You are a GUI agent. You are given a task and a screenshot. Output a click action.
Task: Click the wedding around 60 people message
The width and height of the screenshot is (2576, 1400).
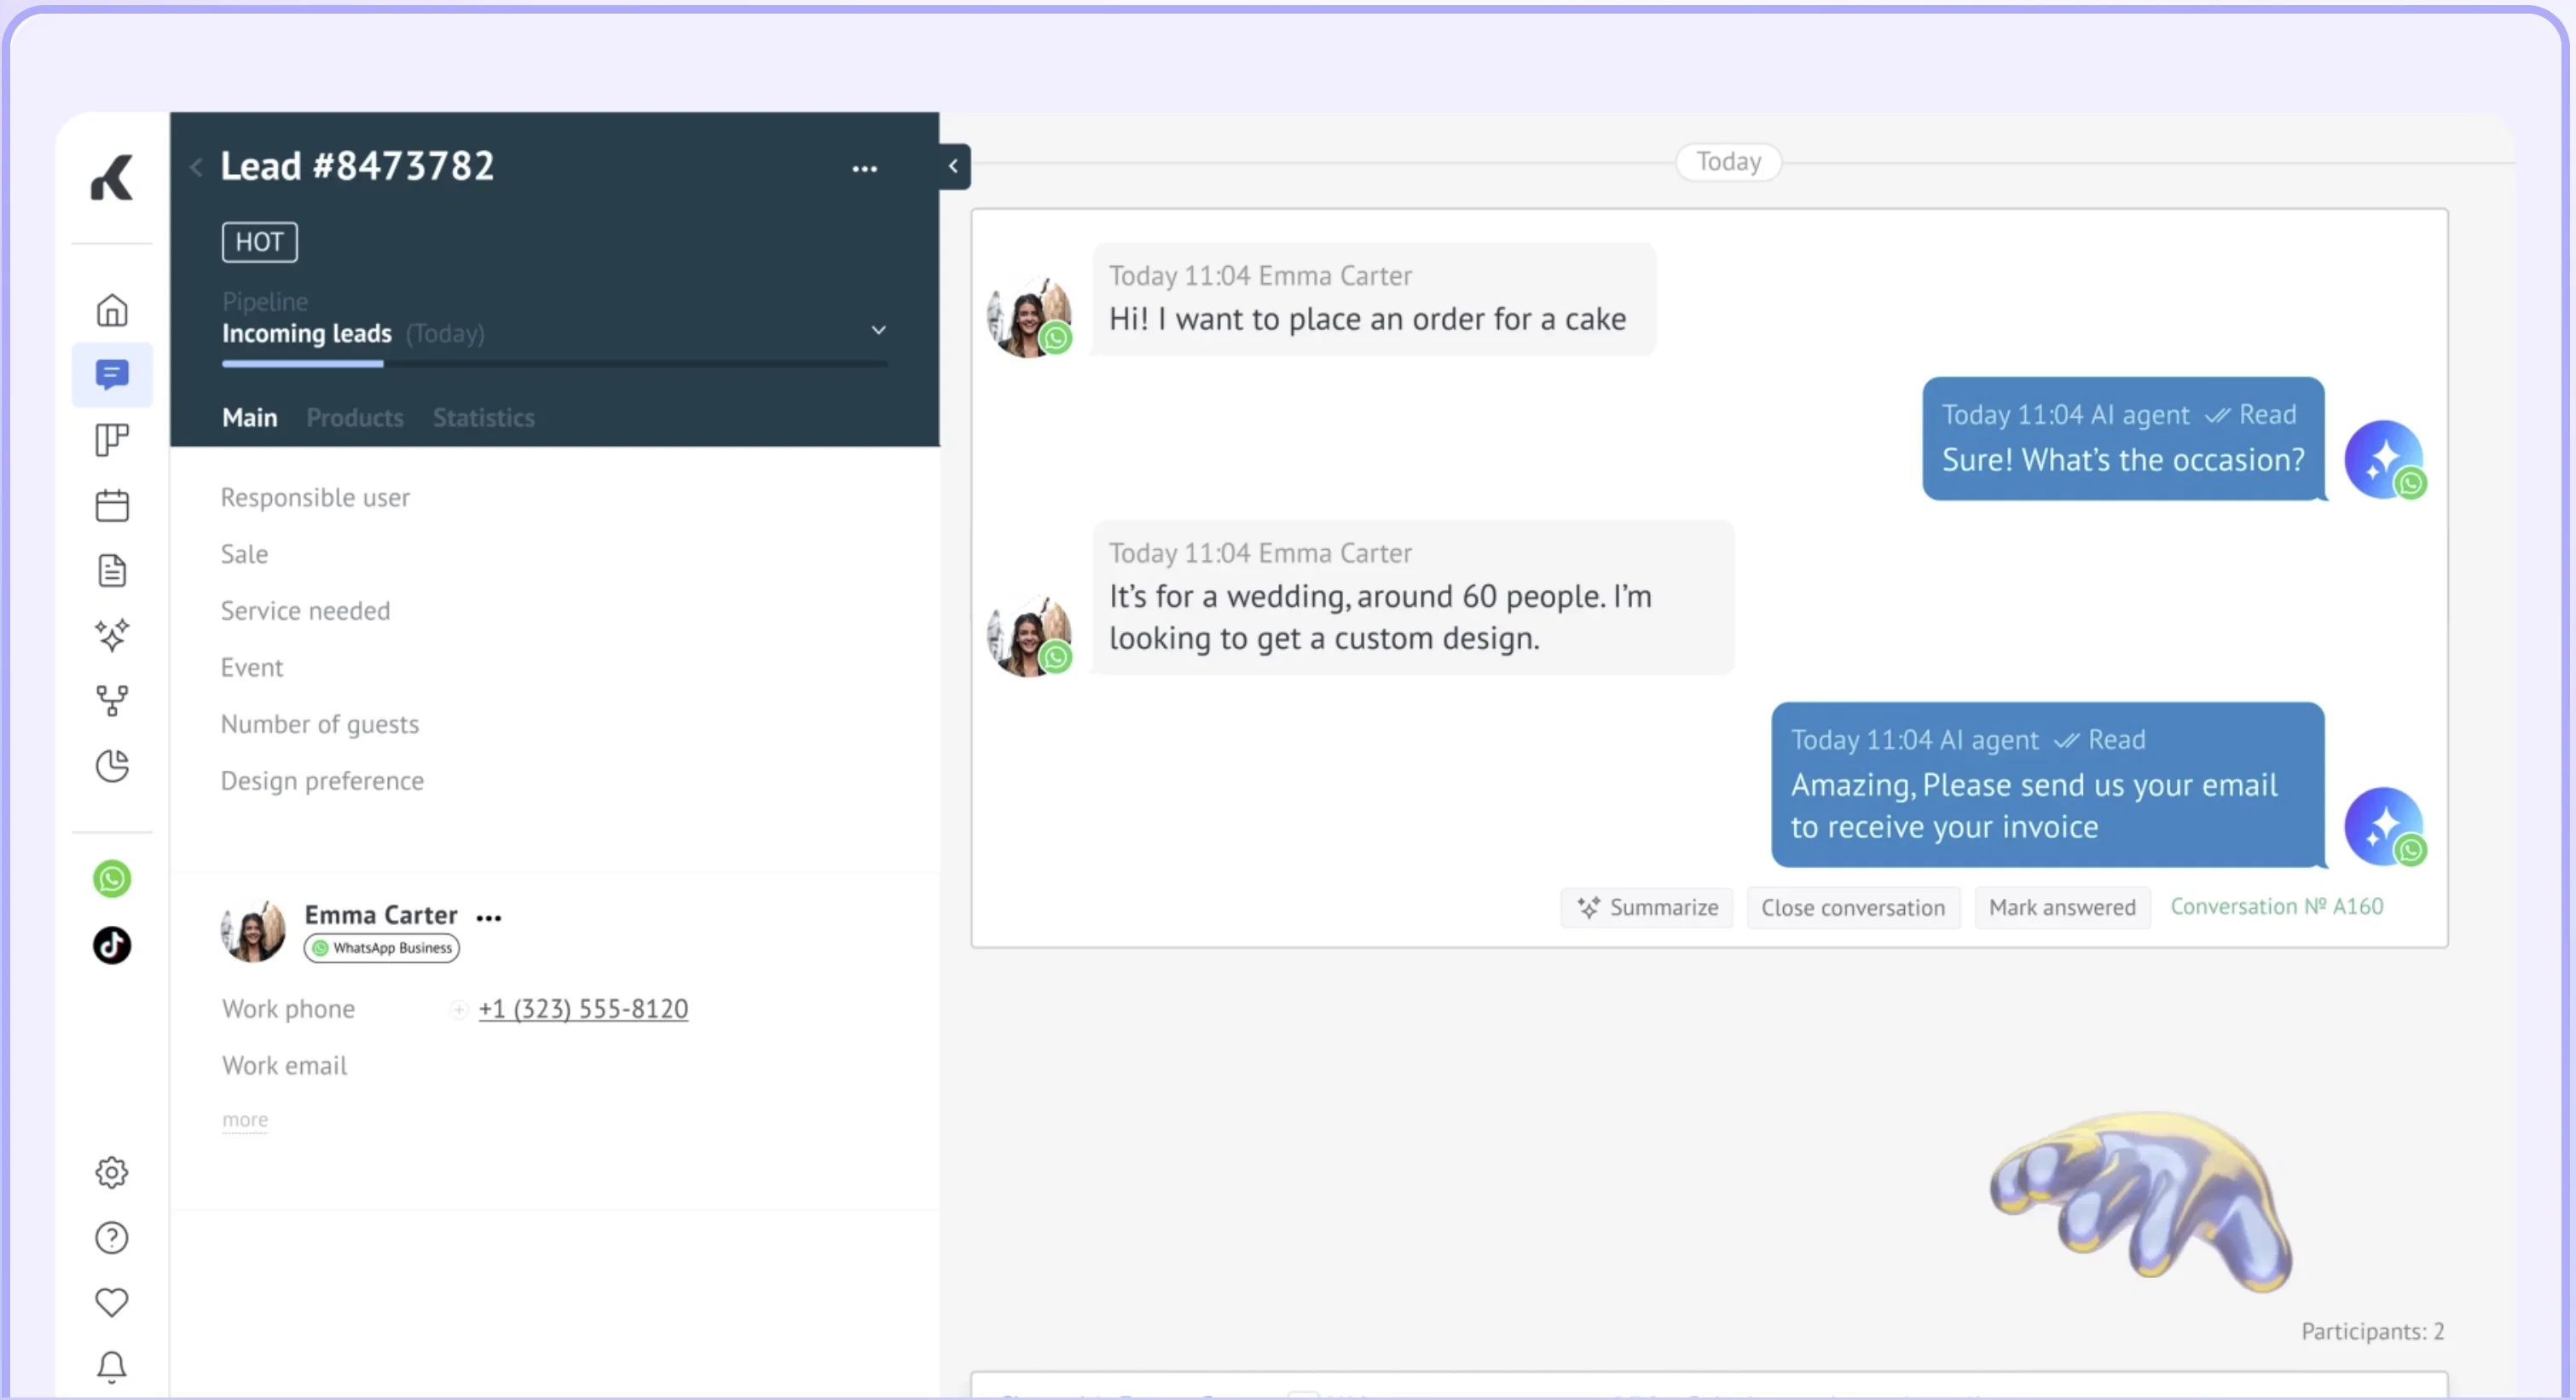(1413, 597)
